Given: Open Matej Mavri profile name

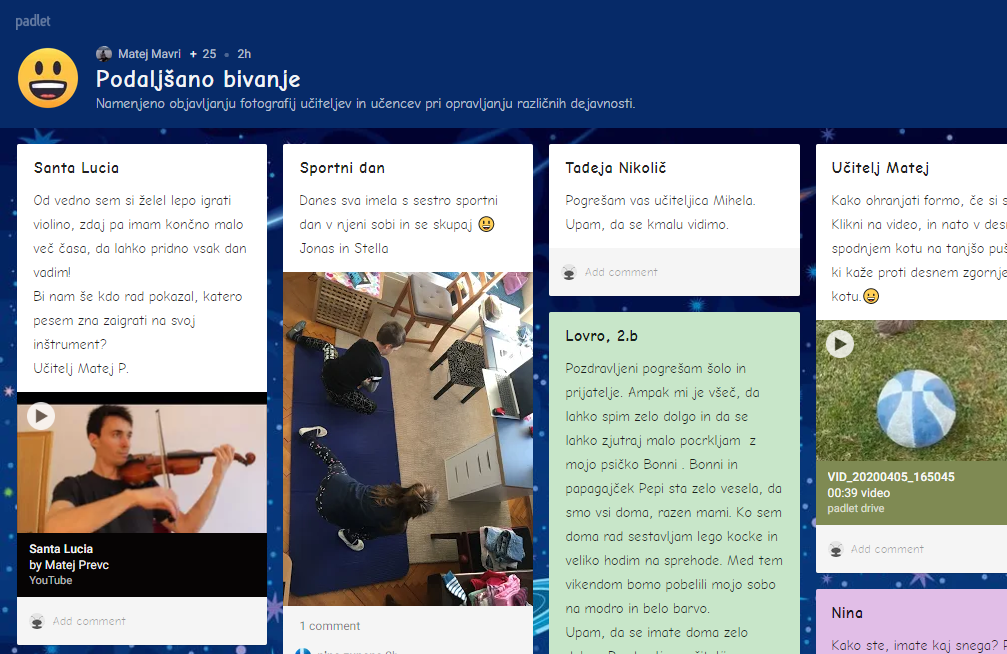Looking at the screenshot, I should coord(149,54).
